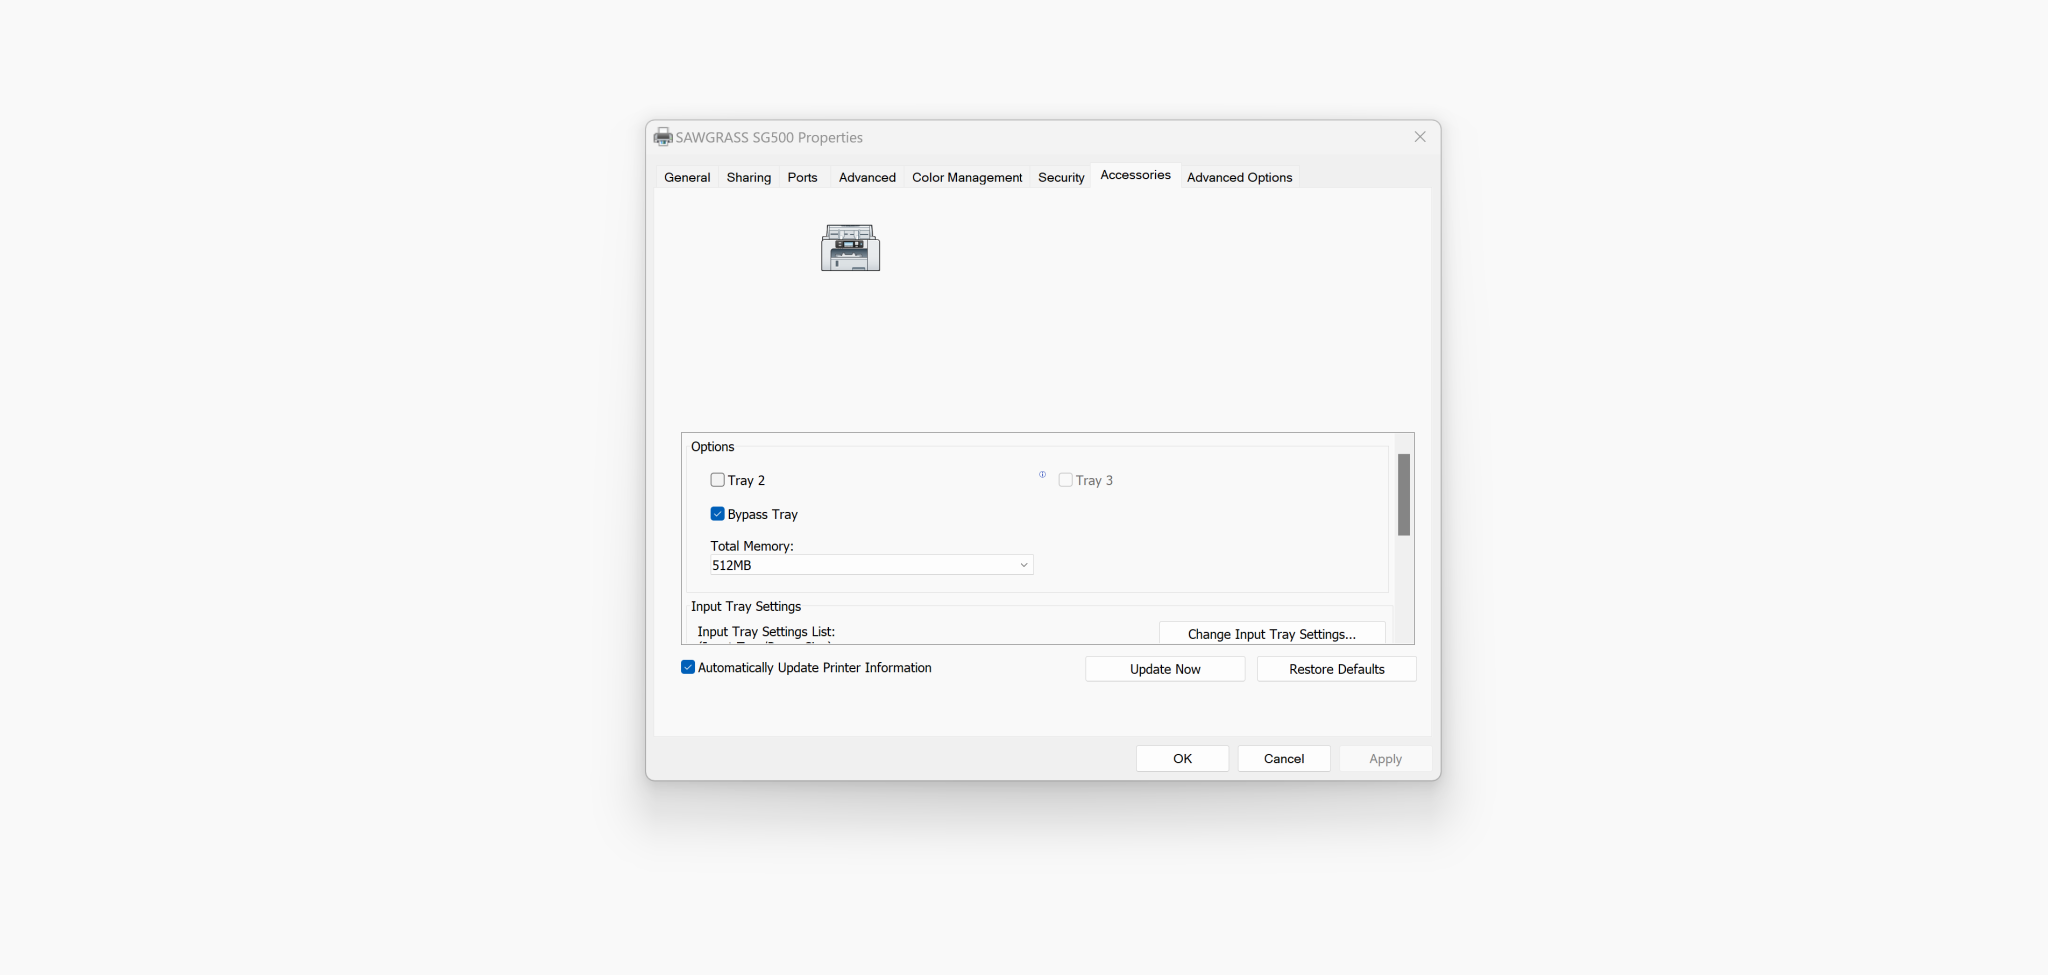Click the SG500 printer illustration image
This screenshot has height=975, width=2048.
pos(850,247)
